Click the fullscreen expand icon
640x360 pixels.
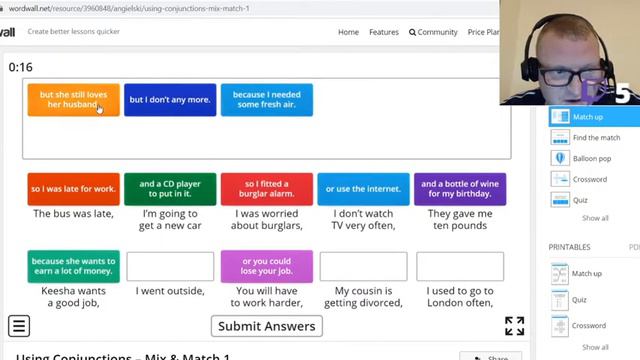pos(514,326)
